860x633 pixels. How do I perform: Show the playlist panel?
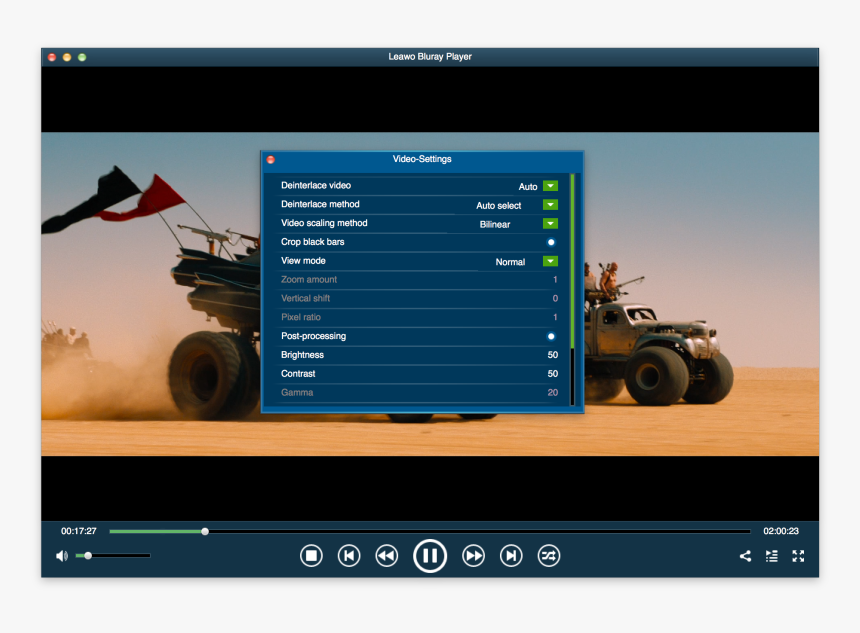point(772,556)
